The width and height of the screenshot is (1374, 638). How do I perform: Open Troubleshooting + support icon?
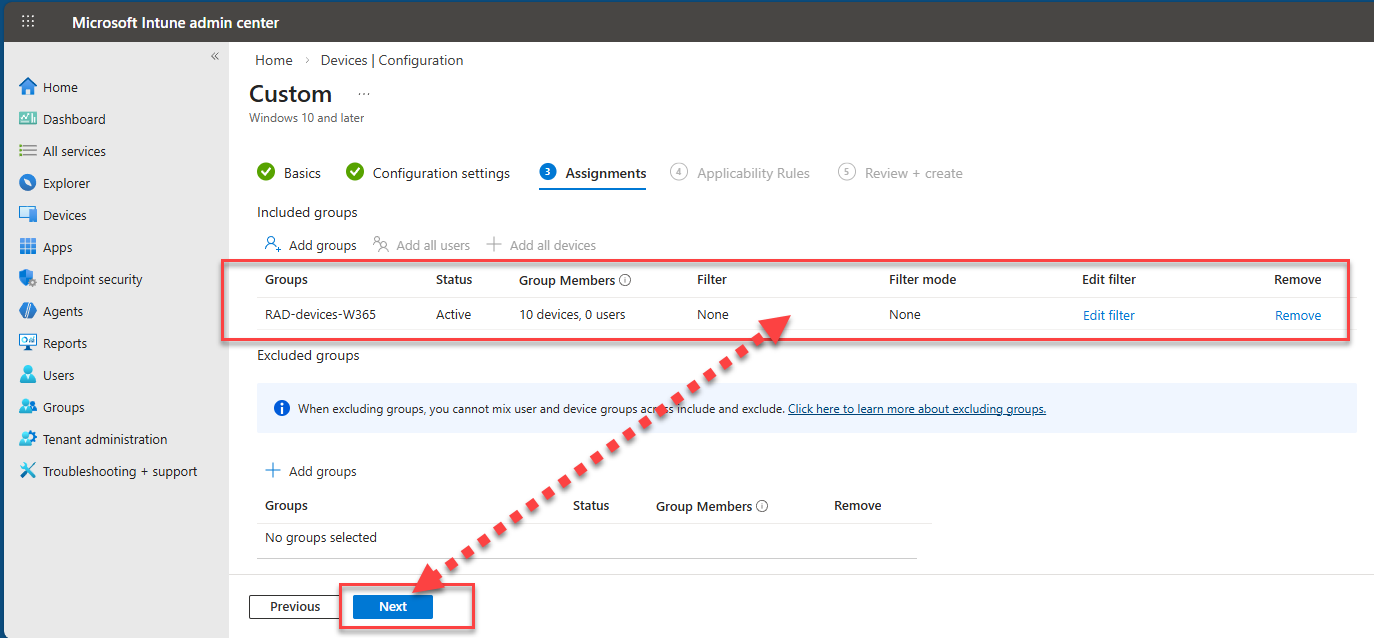coord(28,471)
